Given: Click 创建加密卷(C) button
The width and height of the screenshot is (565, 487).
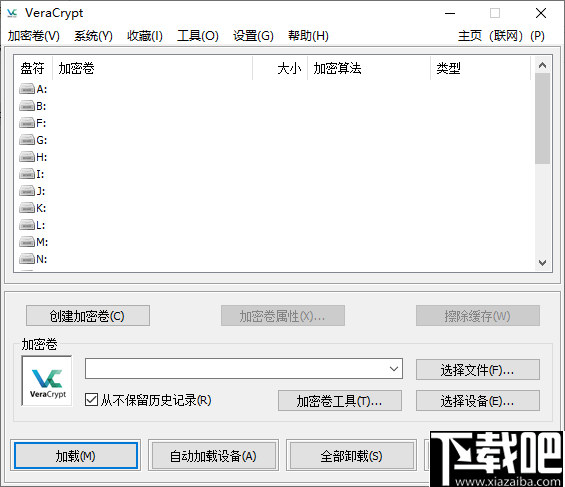Looking at the screenshot, I should tap(88, 316).
